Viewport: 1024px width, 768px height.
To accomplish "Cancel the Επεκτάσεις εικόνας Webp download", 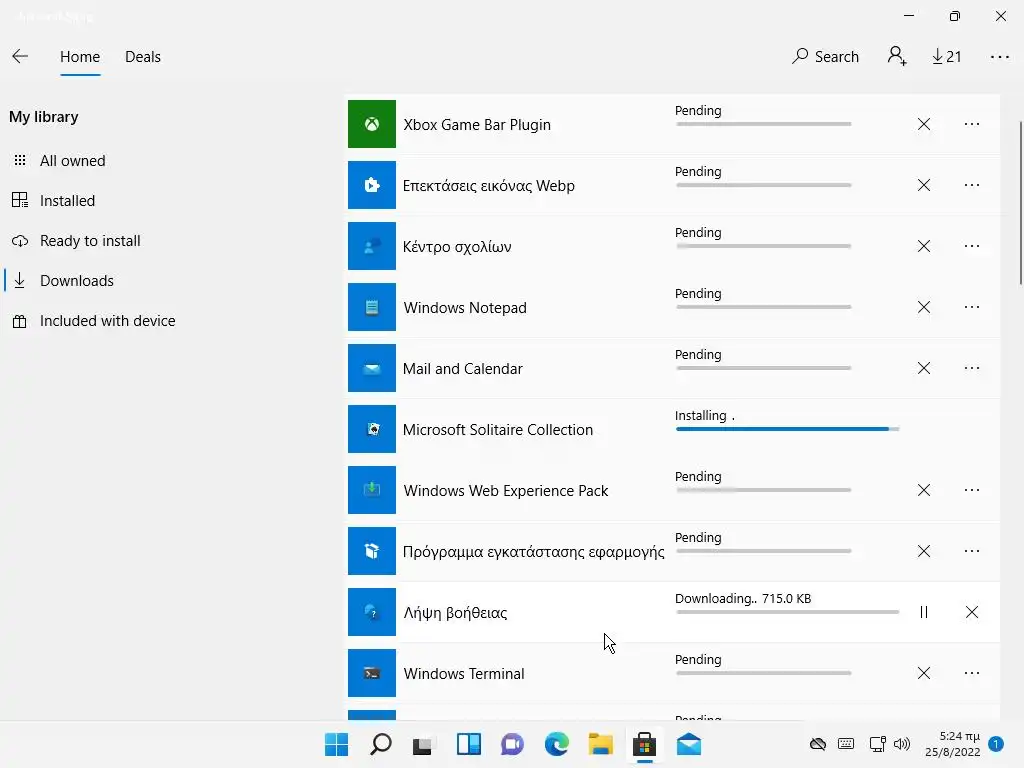I will [923, 185].
